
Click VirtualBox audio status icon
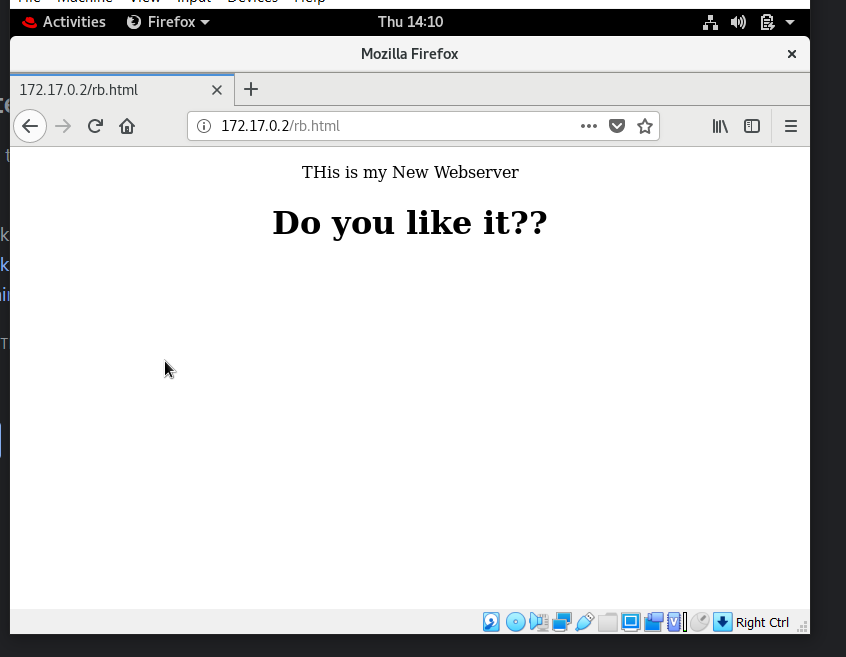click(x=538, y=622)
